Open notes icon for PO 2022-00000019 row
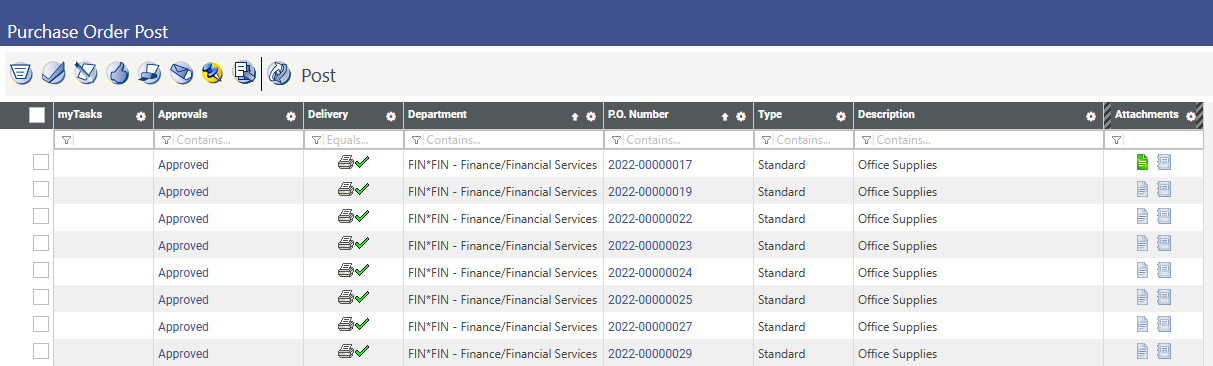 pos(1164,189)
